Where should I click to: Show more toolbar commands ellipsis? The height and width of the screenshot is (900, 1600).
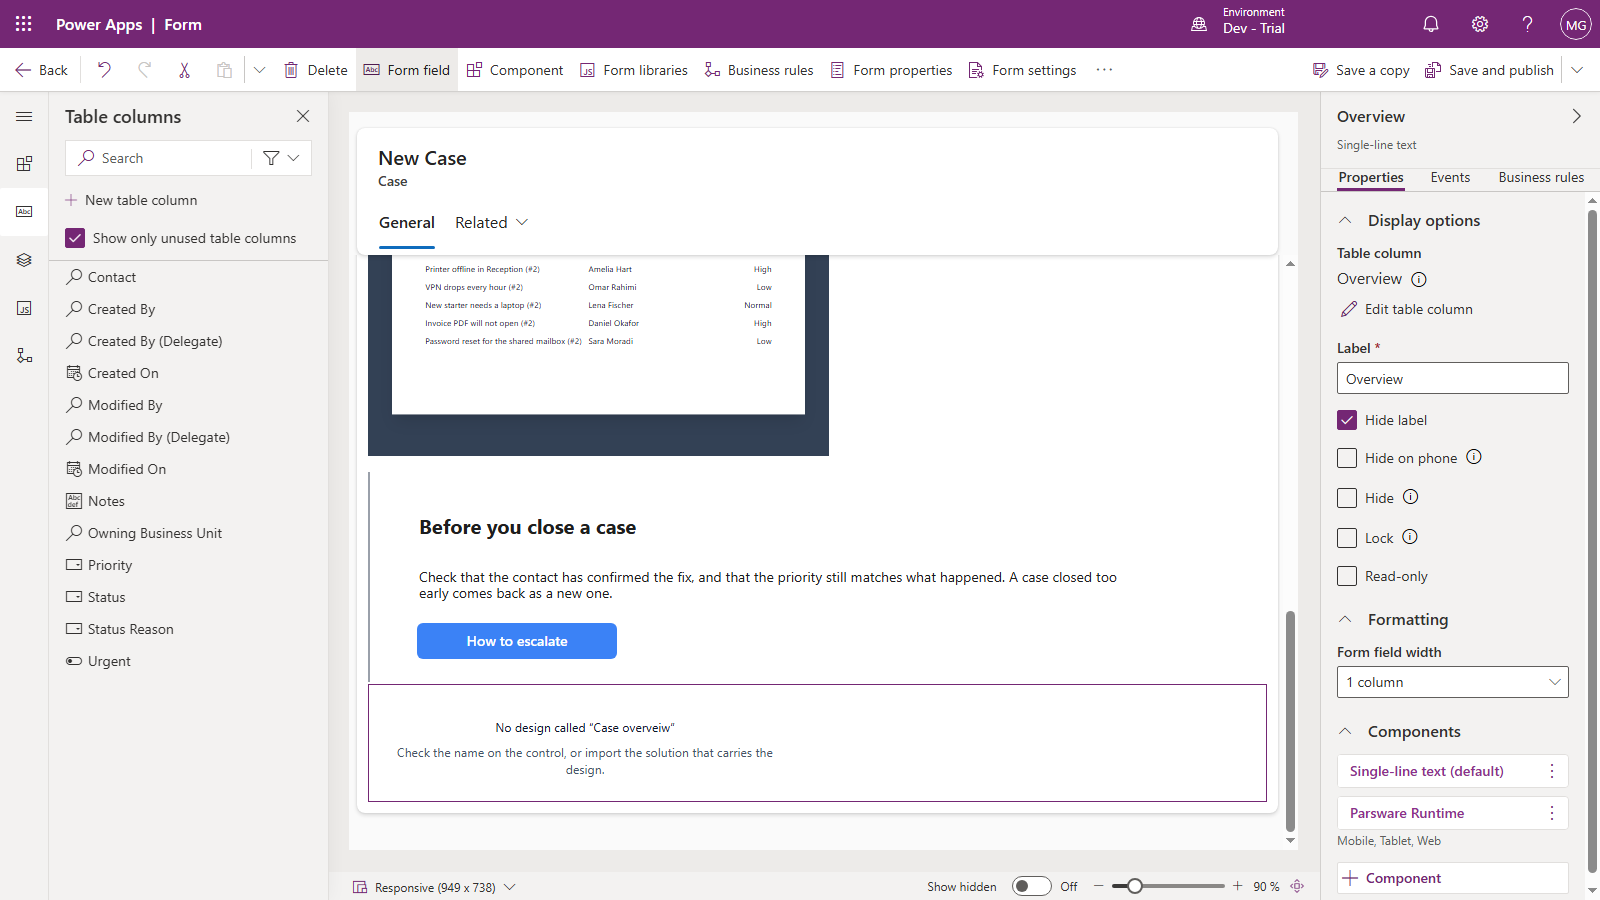pyautogui.click(x=1104, y=70)
